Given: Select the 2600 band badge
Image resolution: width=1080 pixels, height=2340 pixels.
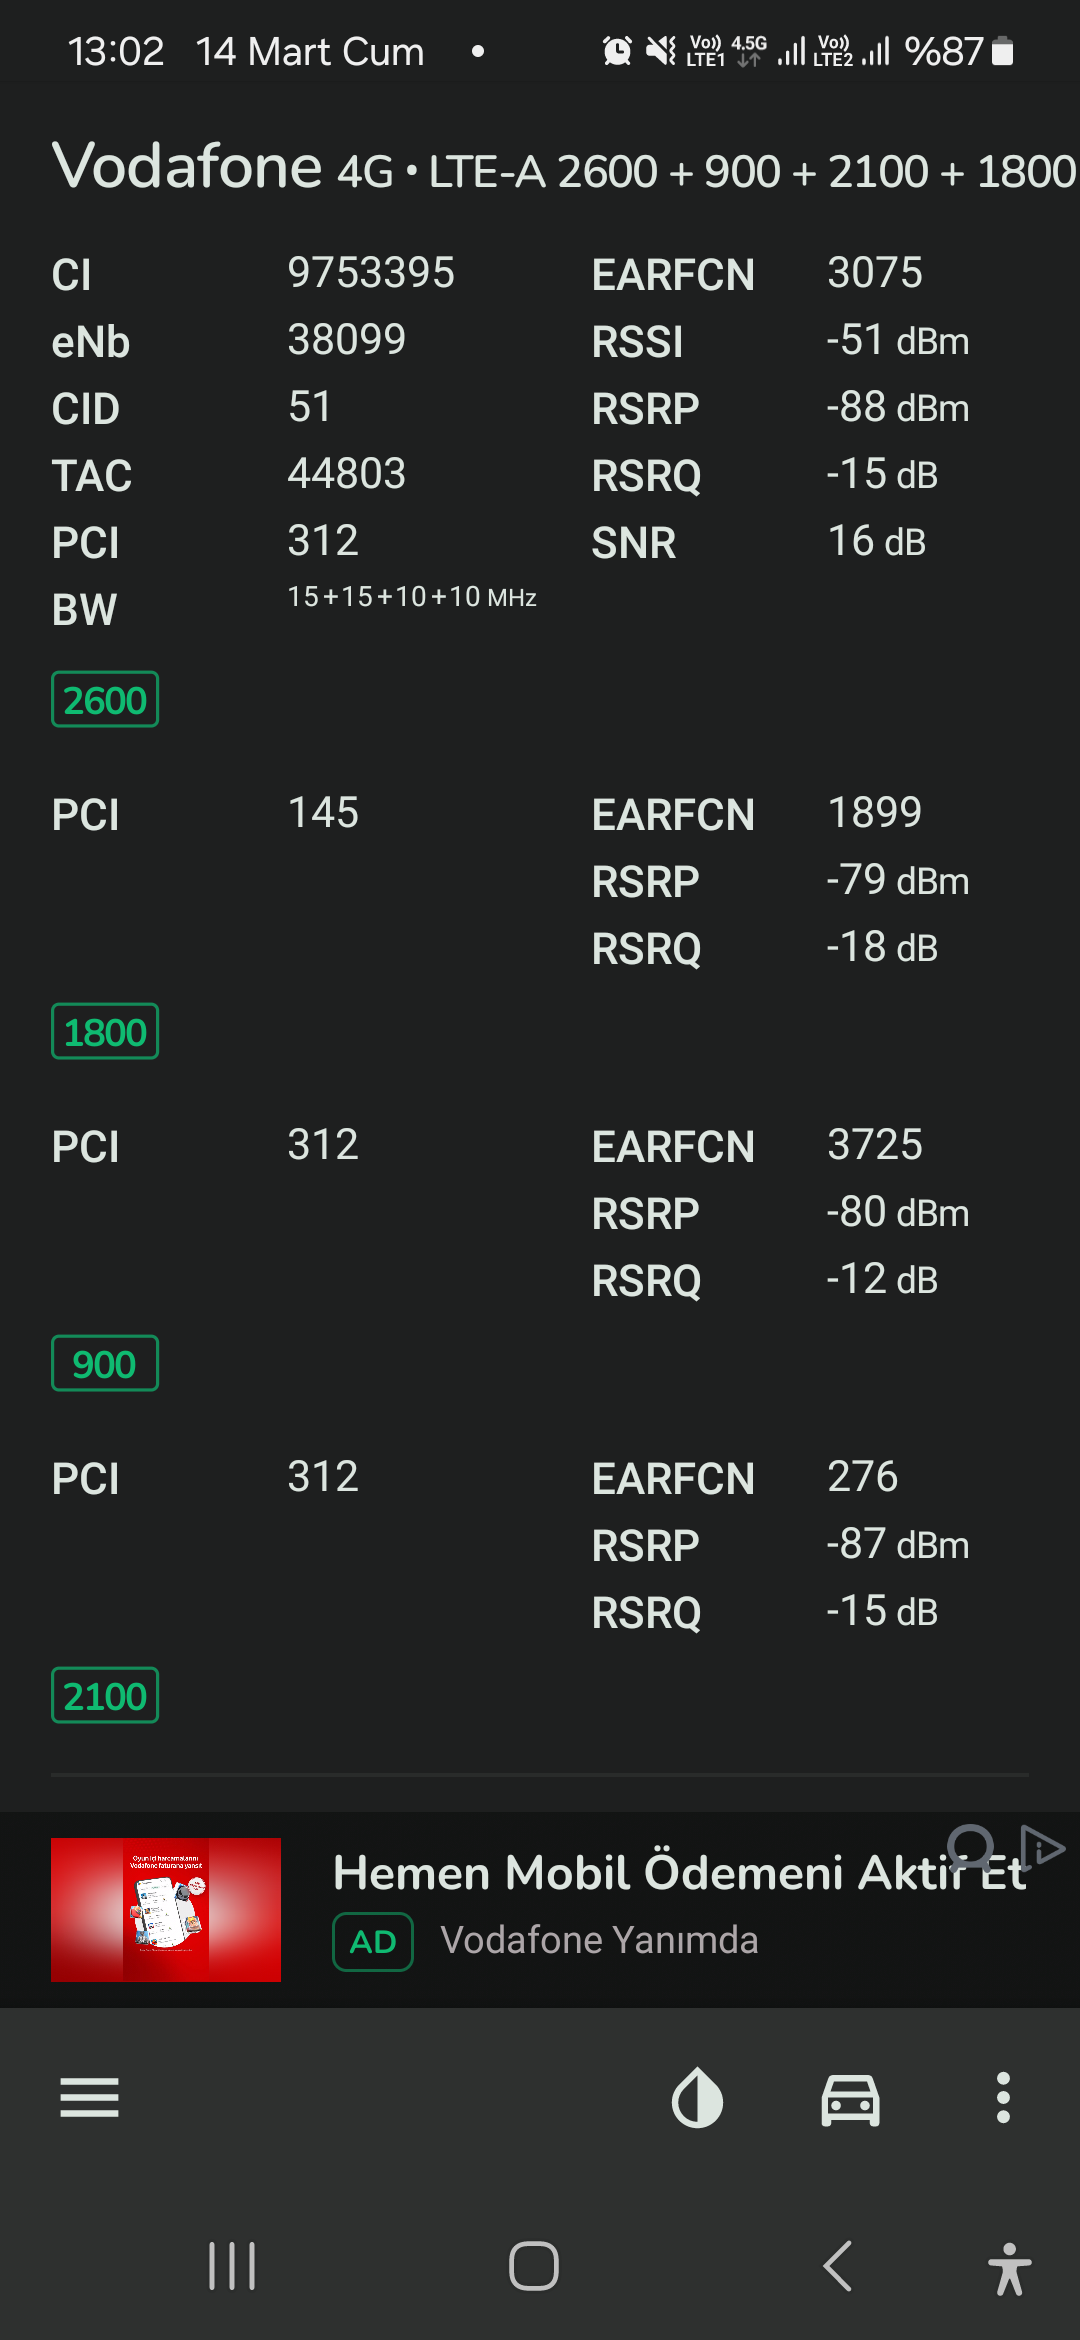Looking at the screenshot, I should [x=105, y=700].
